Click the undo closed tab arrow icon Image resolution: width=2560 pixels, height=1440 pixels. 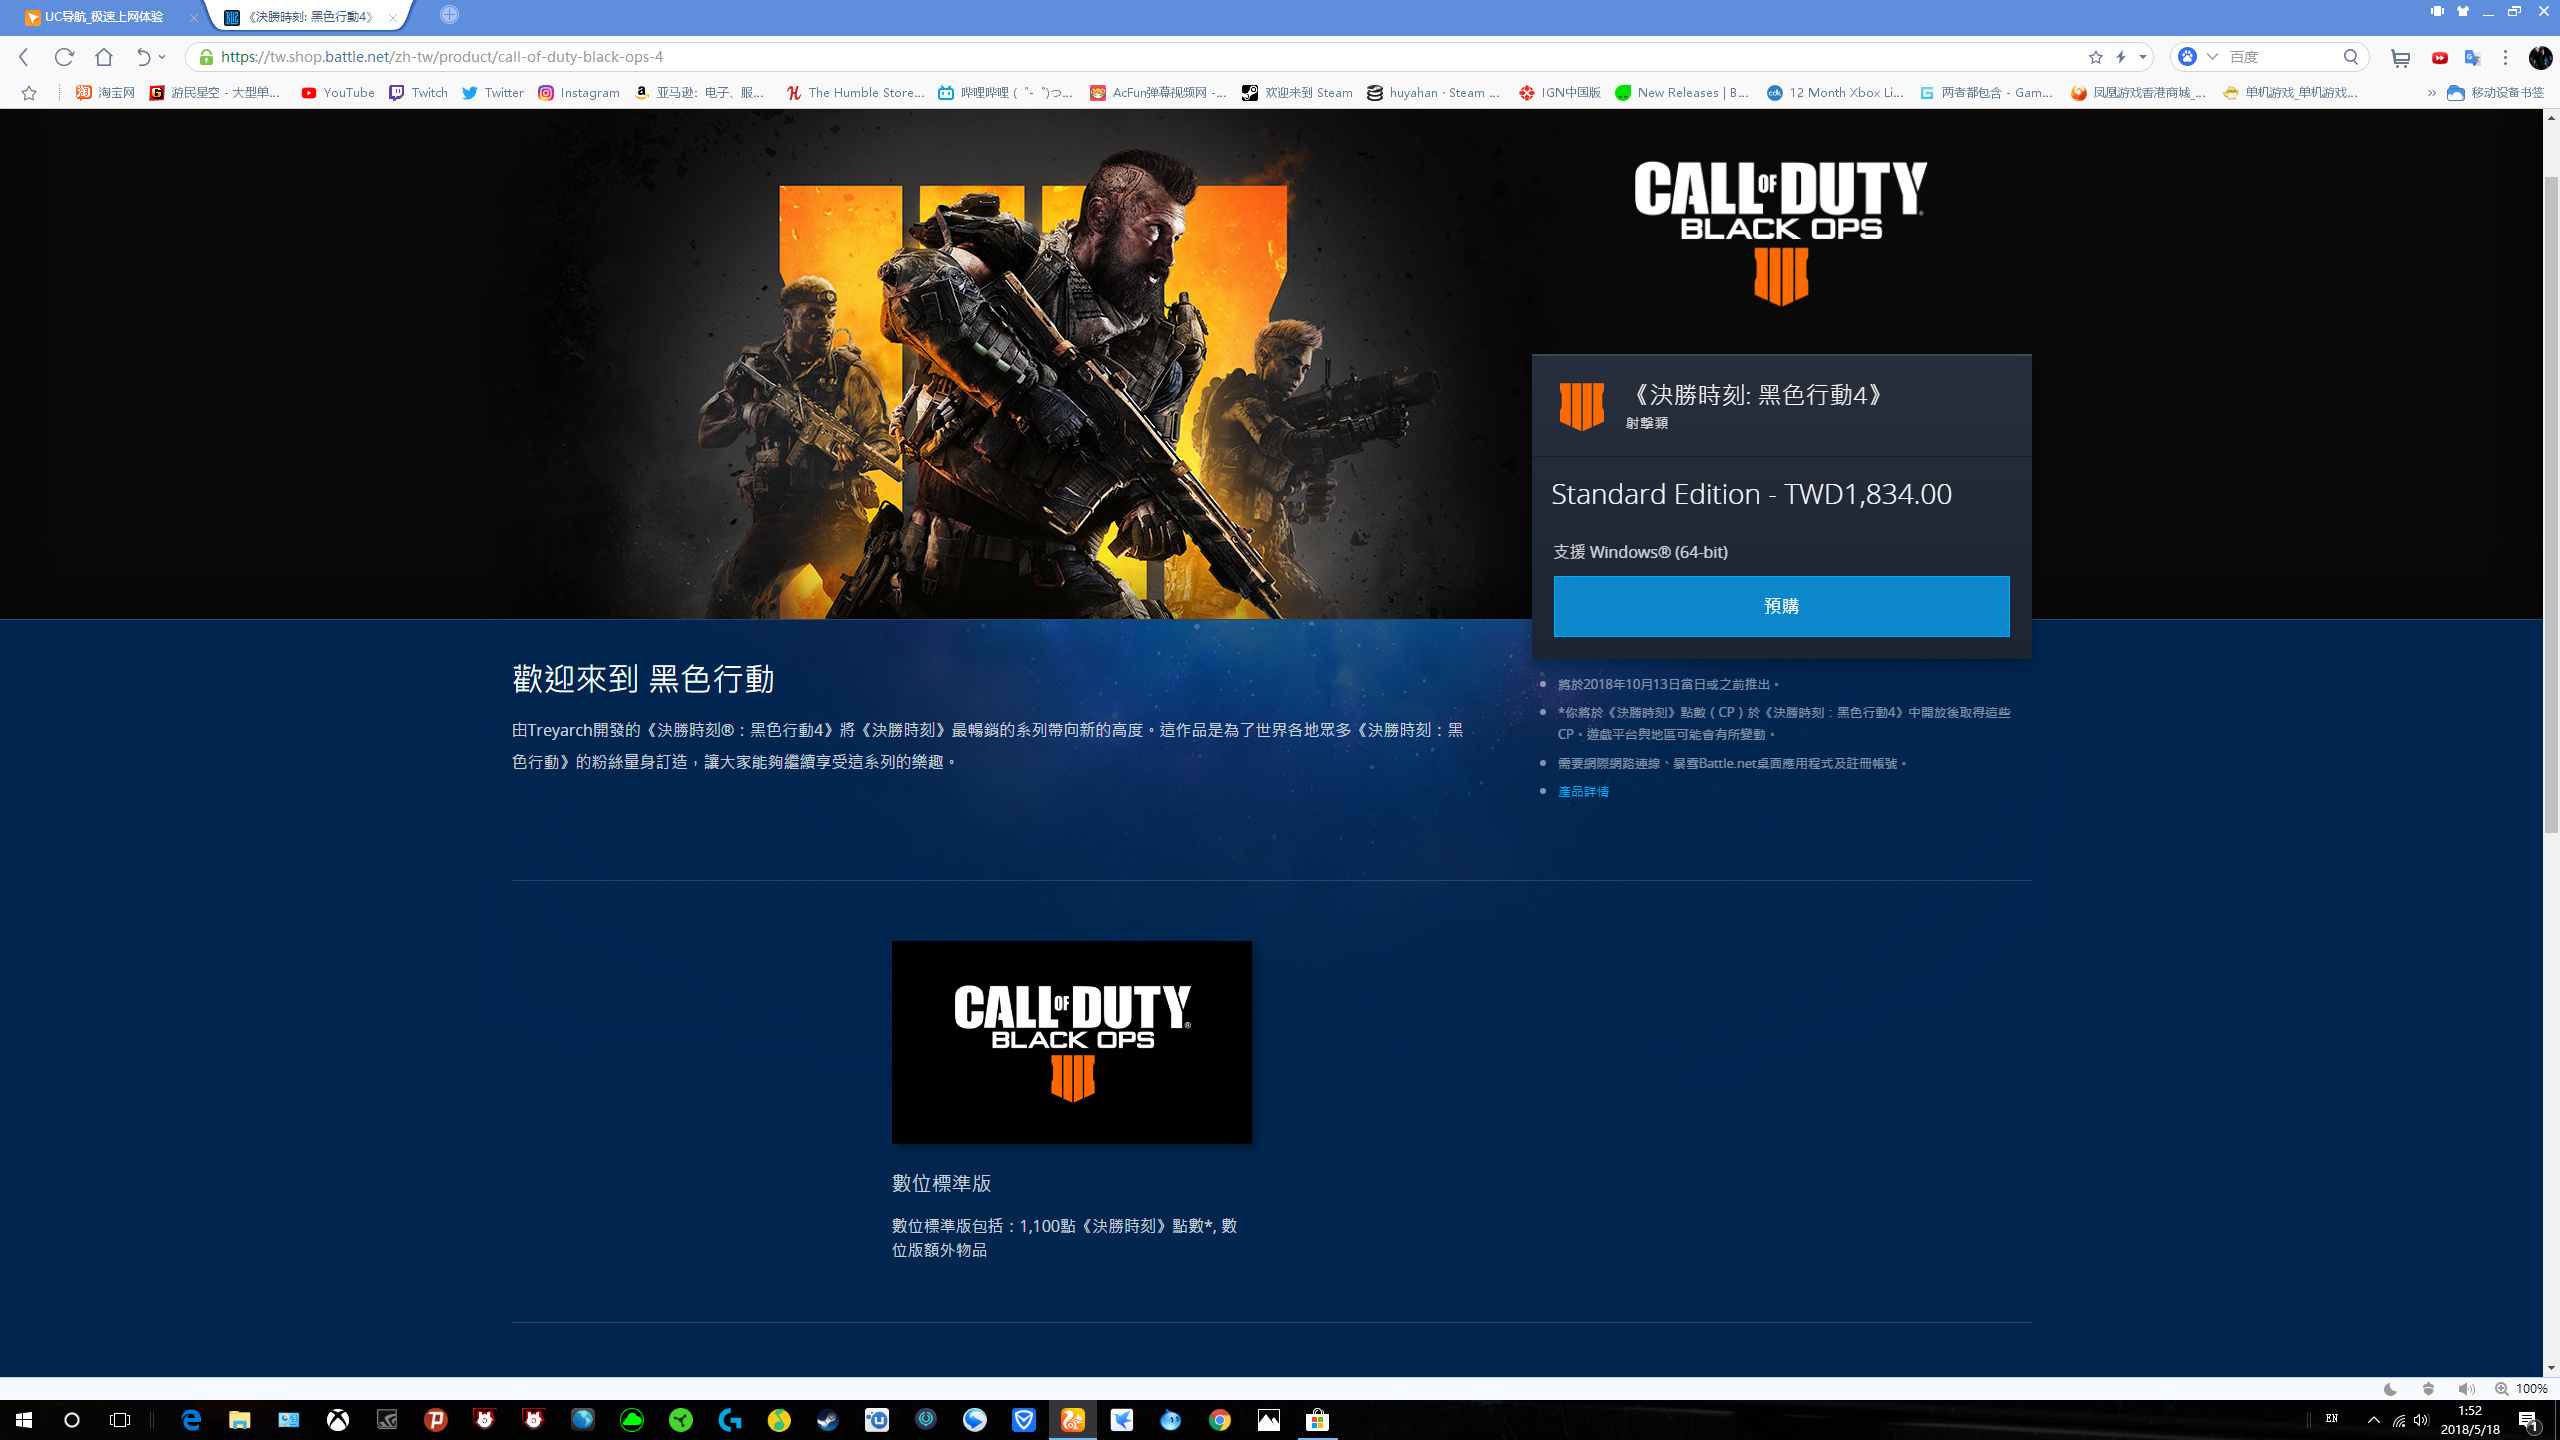tap(143, 57)
